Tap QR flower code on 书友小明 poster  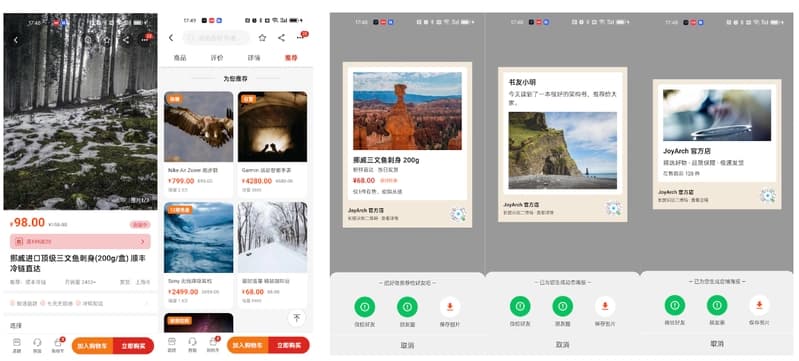point(614,208)
